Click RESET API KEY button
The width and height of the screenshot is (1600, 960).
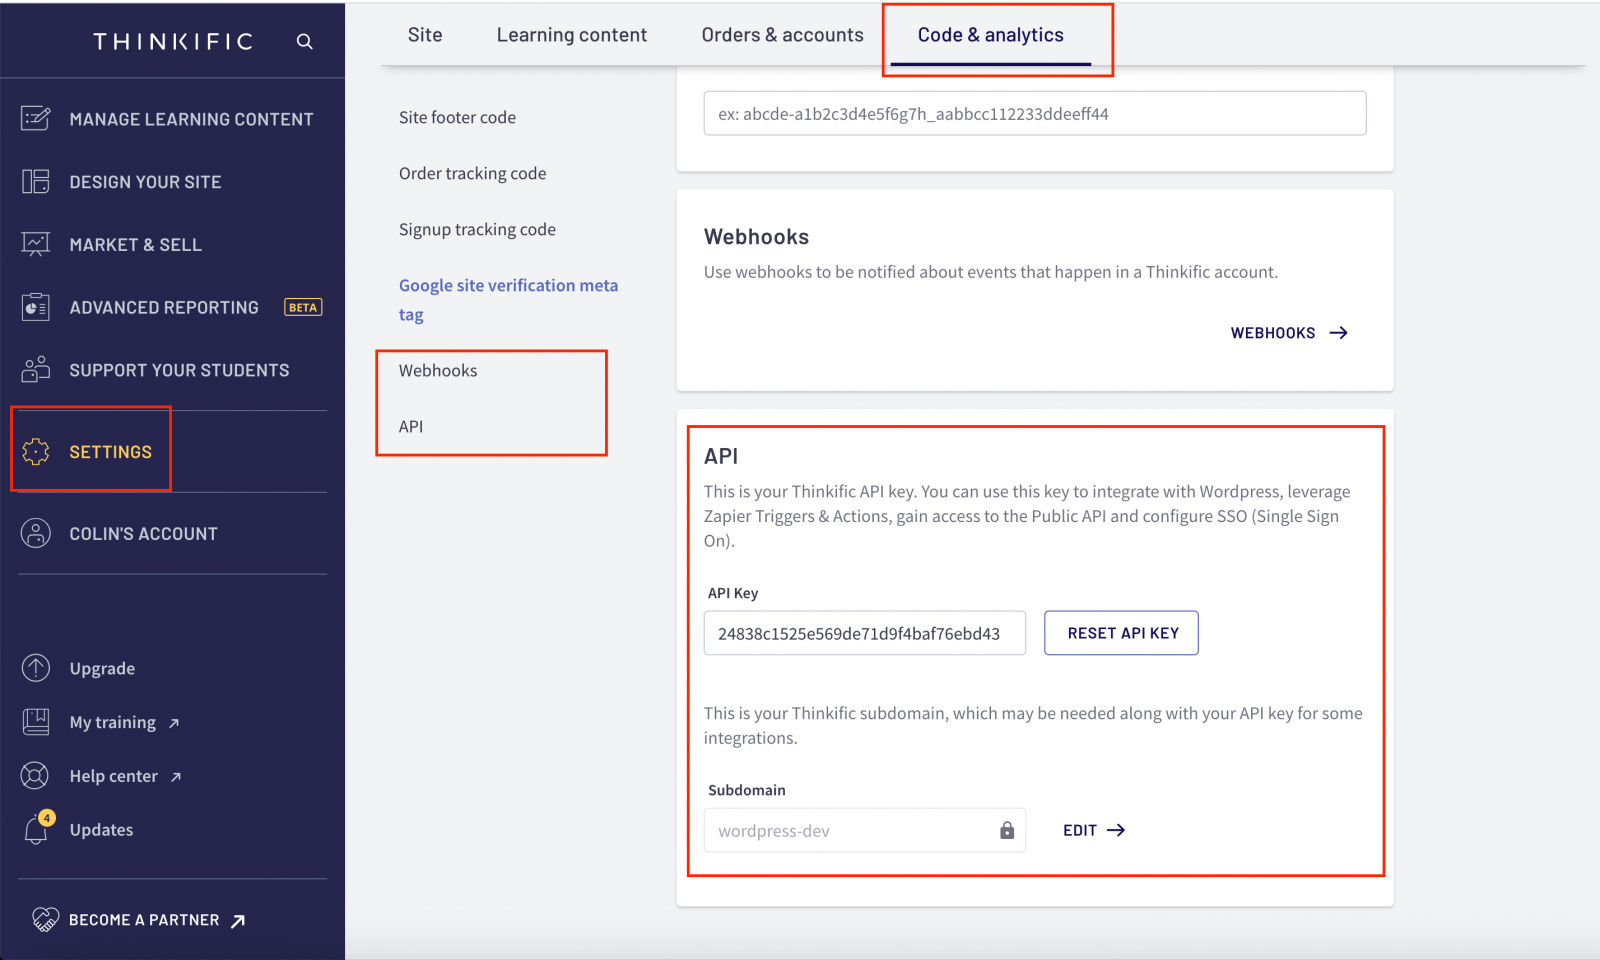click(1122, 633)
